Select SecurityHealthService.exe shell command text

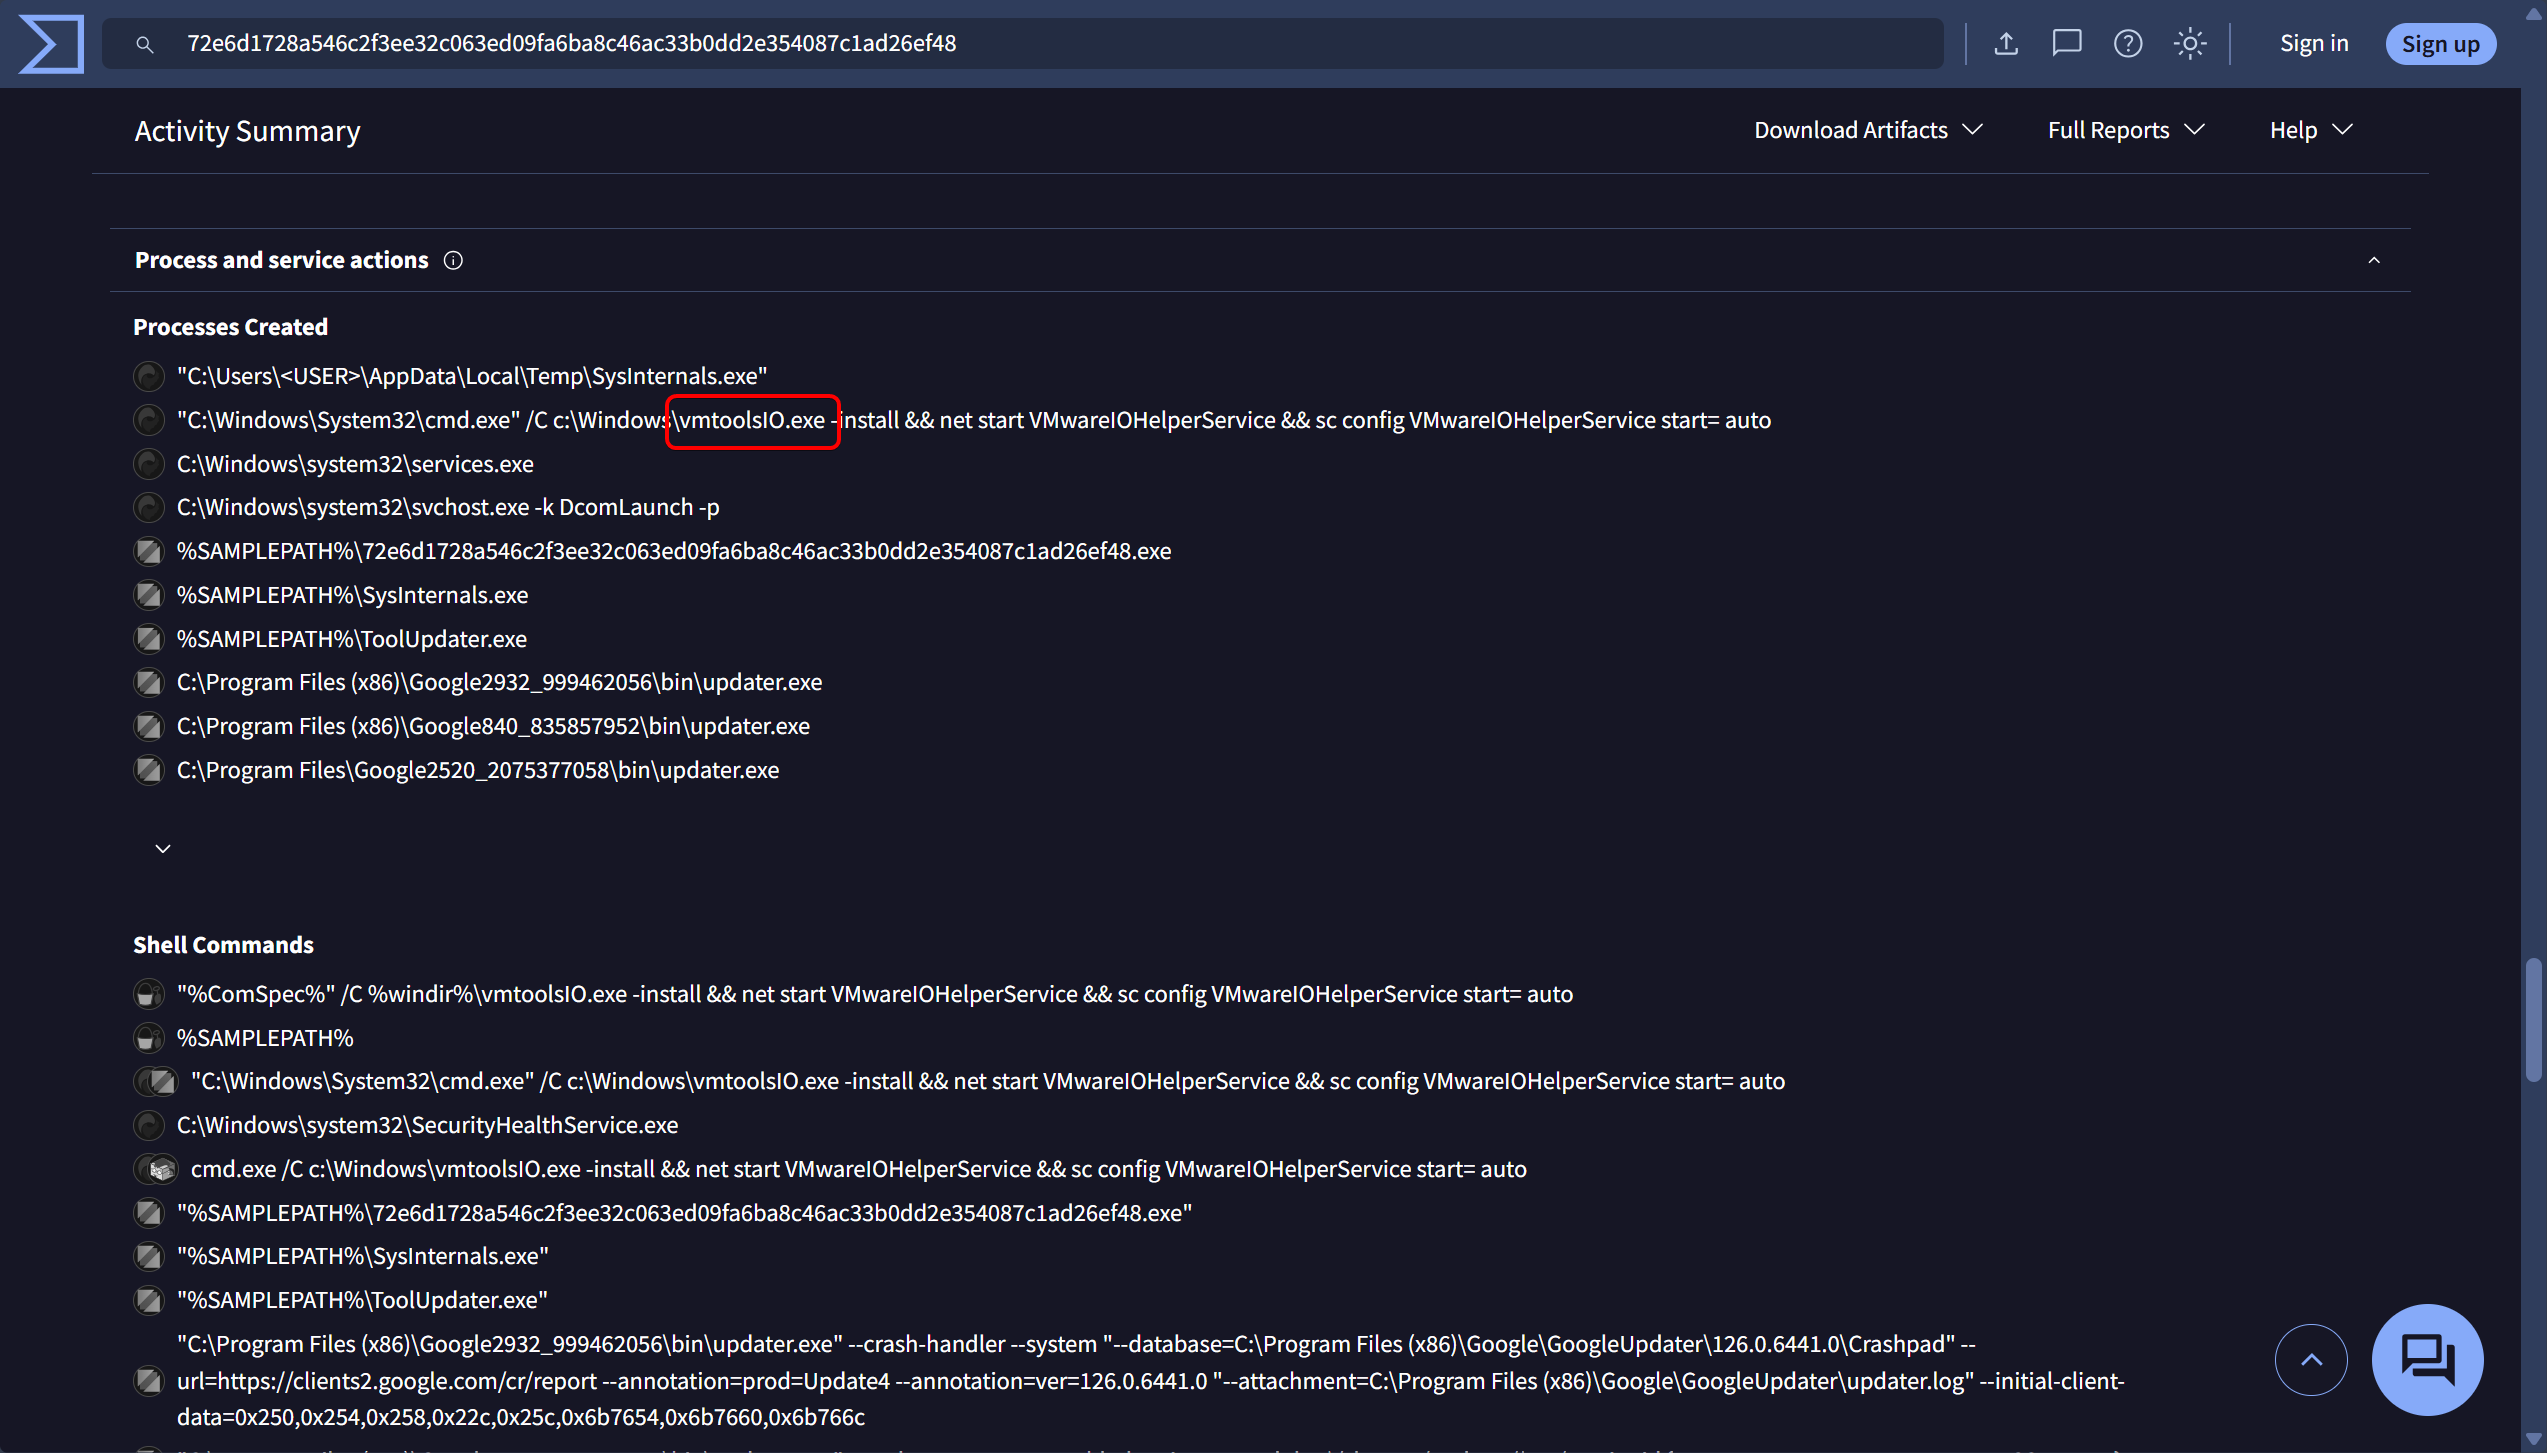click(x=427, y=1125)
